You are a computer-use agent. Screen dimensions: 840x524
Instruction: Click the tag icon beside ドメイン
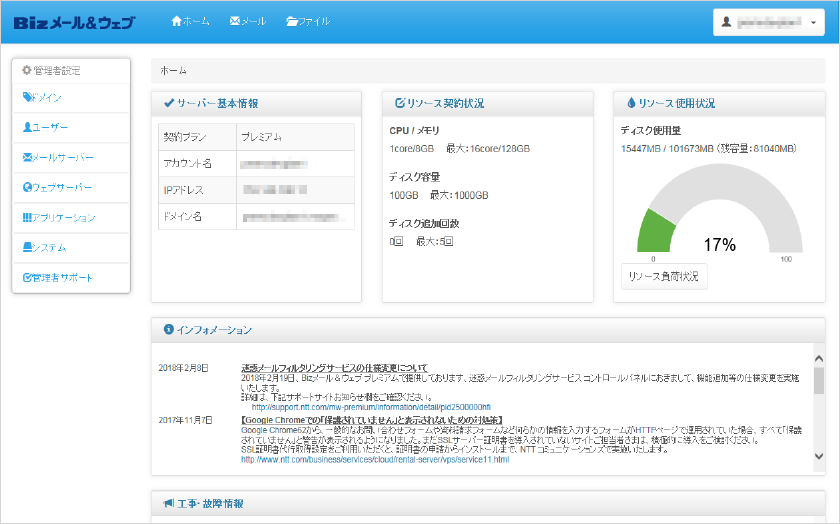click(x=27, y=97)
